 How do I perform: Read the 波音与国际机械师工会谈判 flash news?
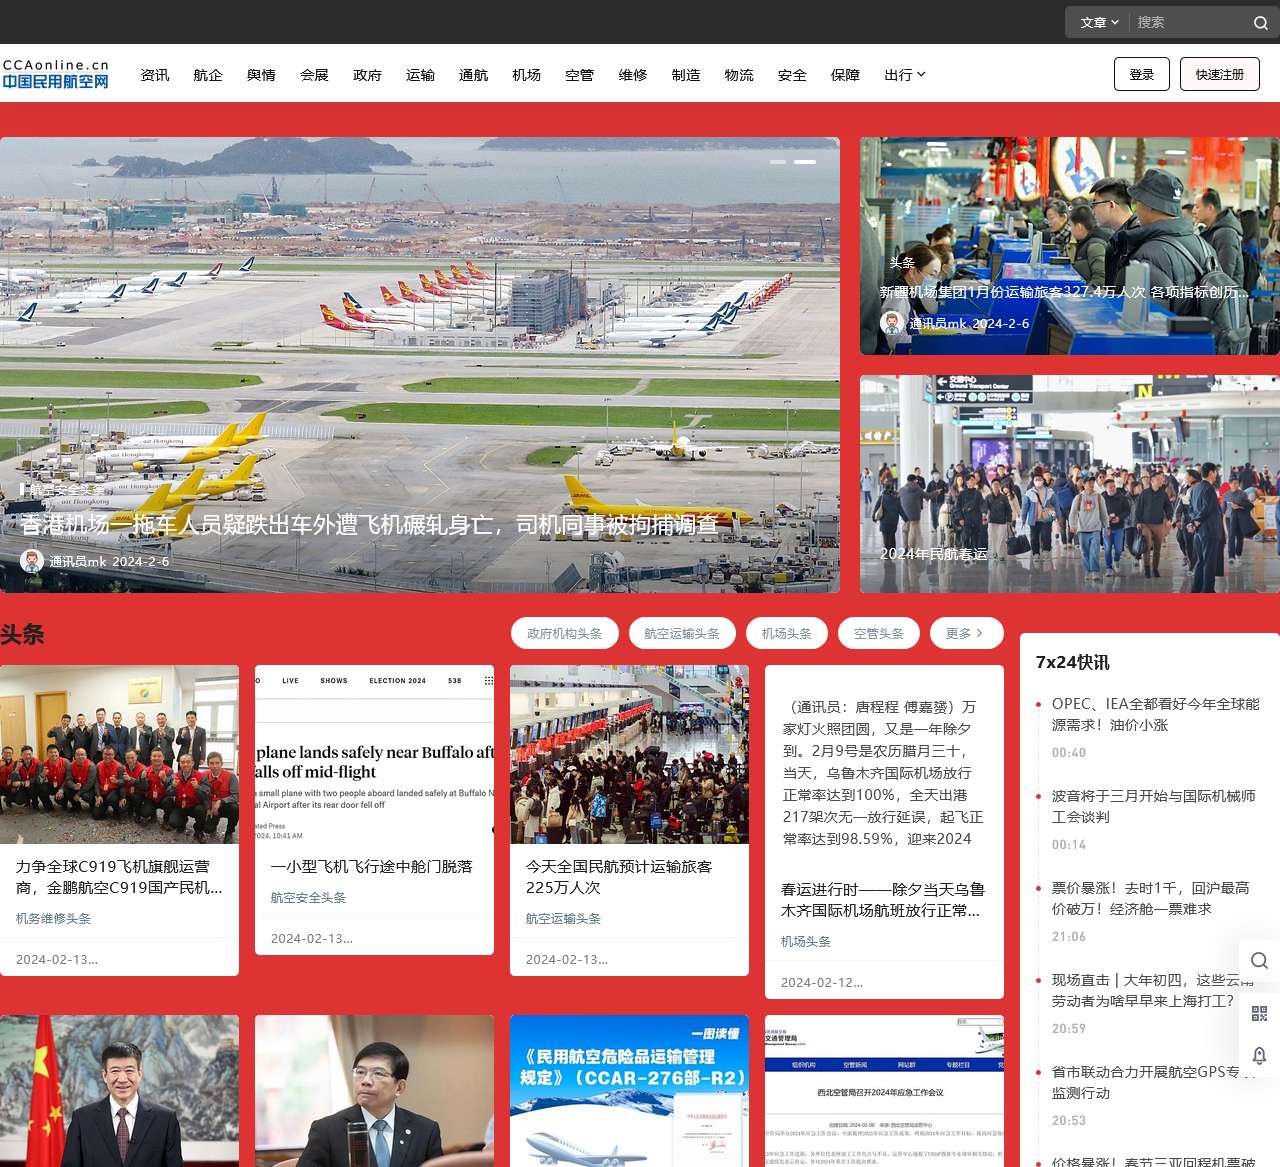pos(1153,806)
